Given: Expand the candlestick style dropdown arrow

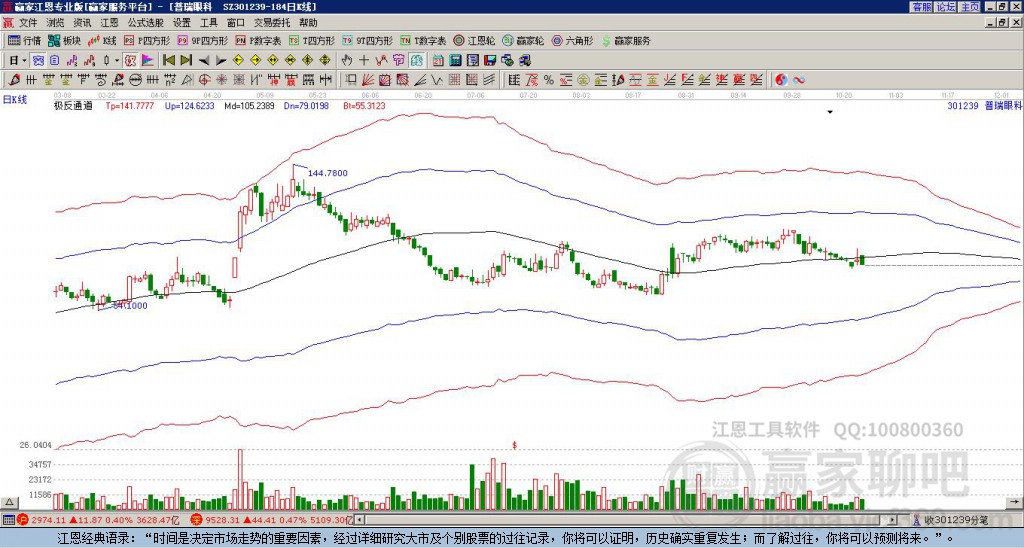Looking at the screenshot, I should click(117, 60).
